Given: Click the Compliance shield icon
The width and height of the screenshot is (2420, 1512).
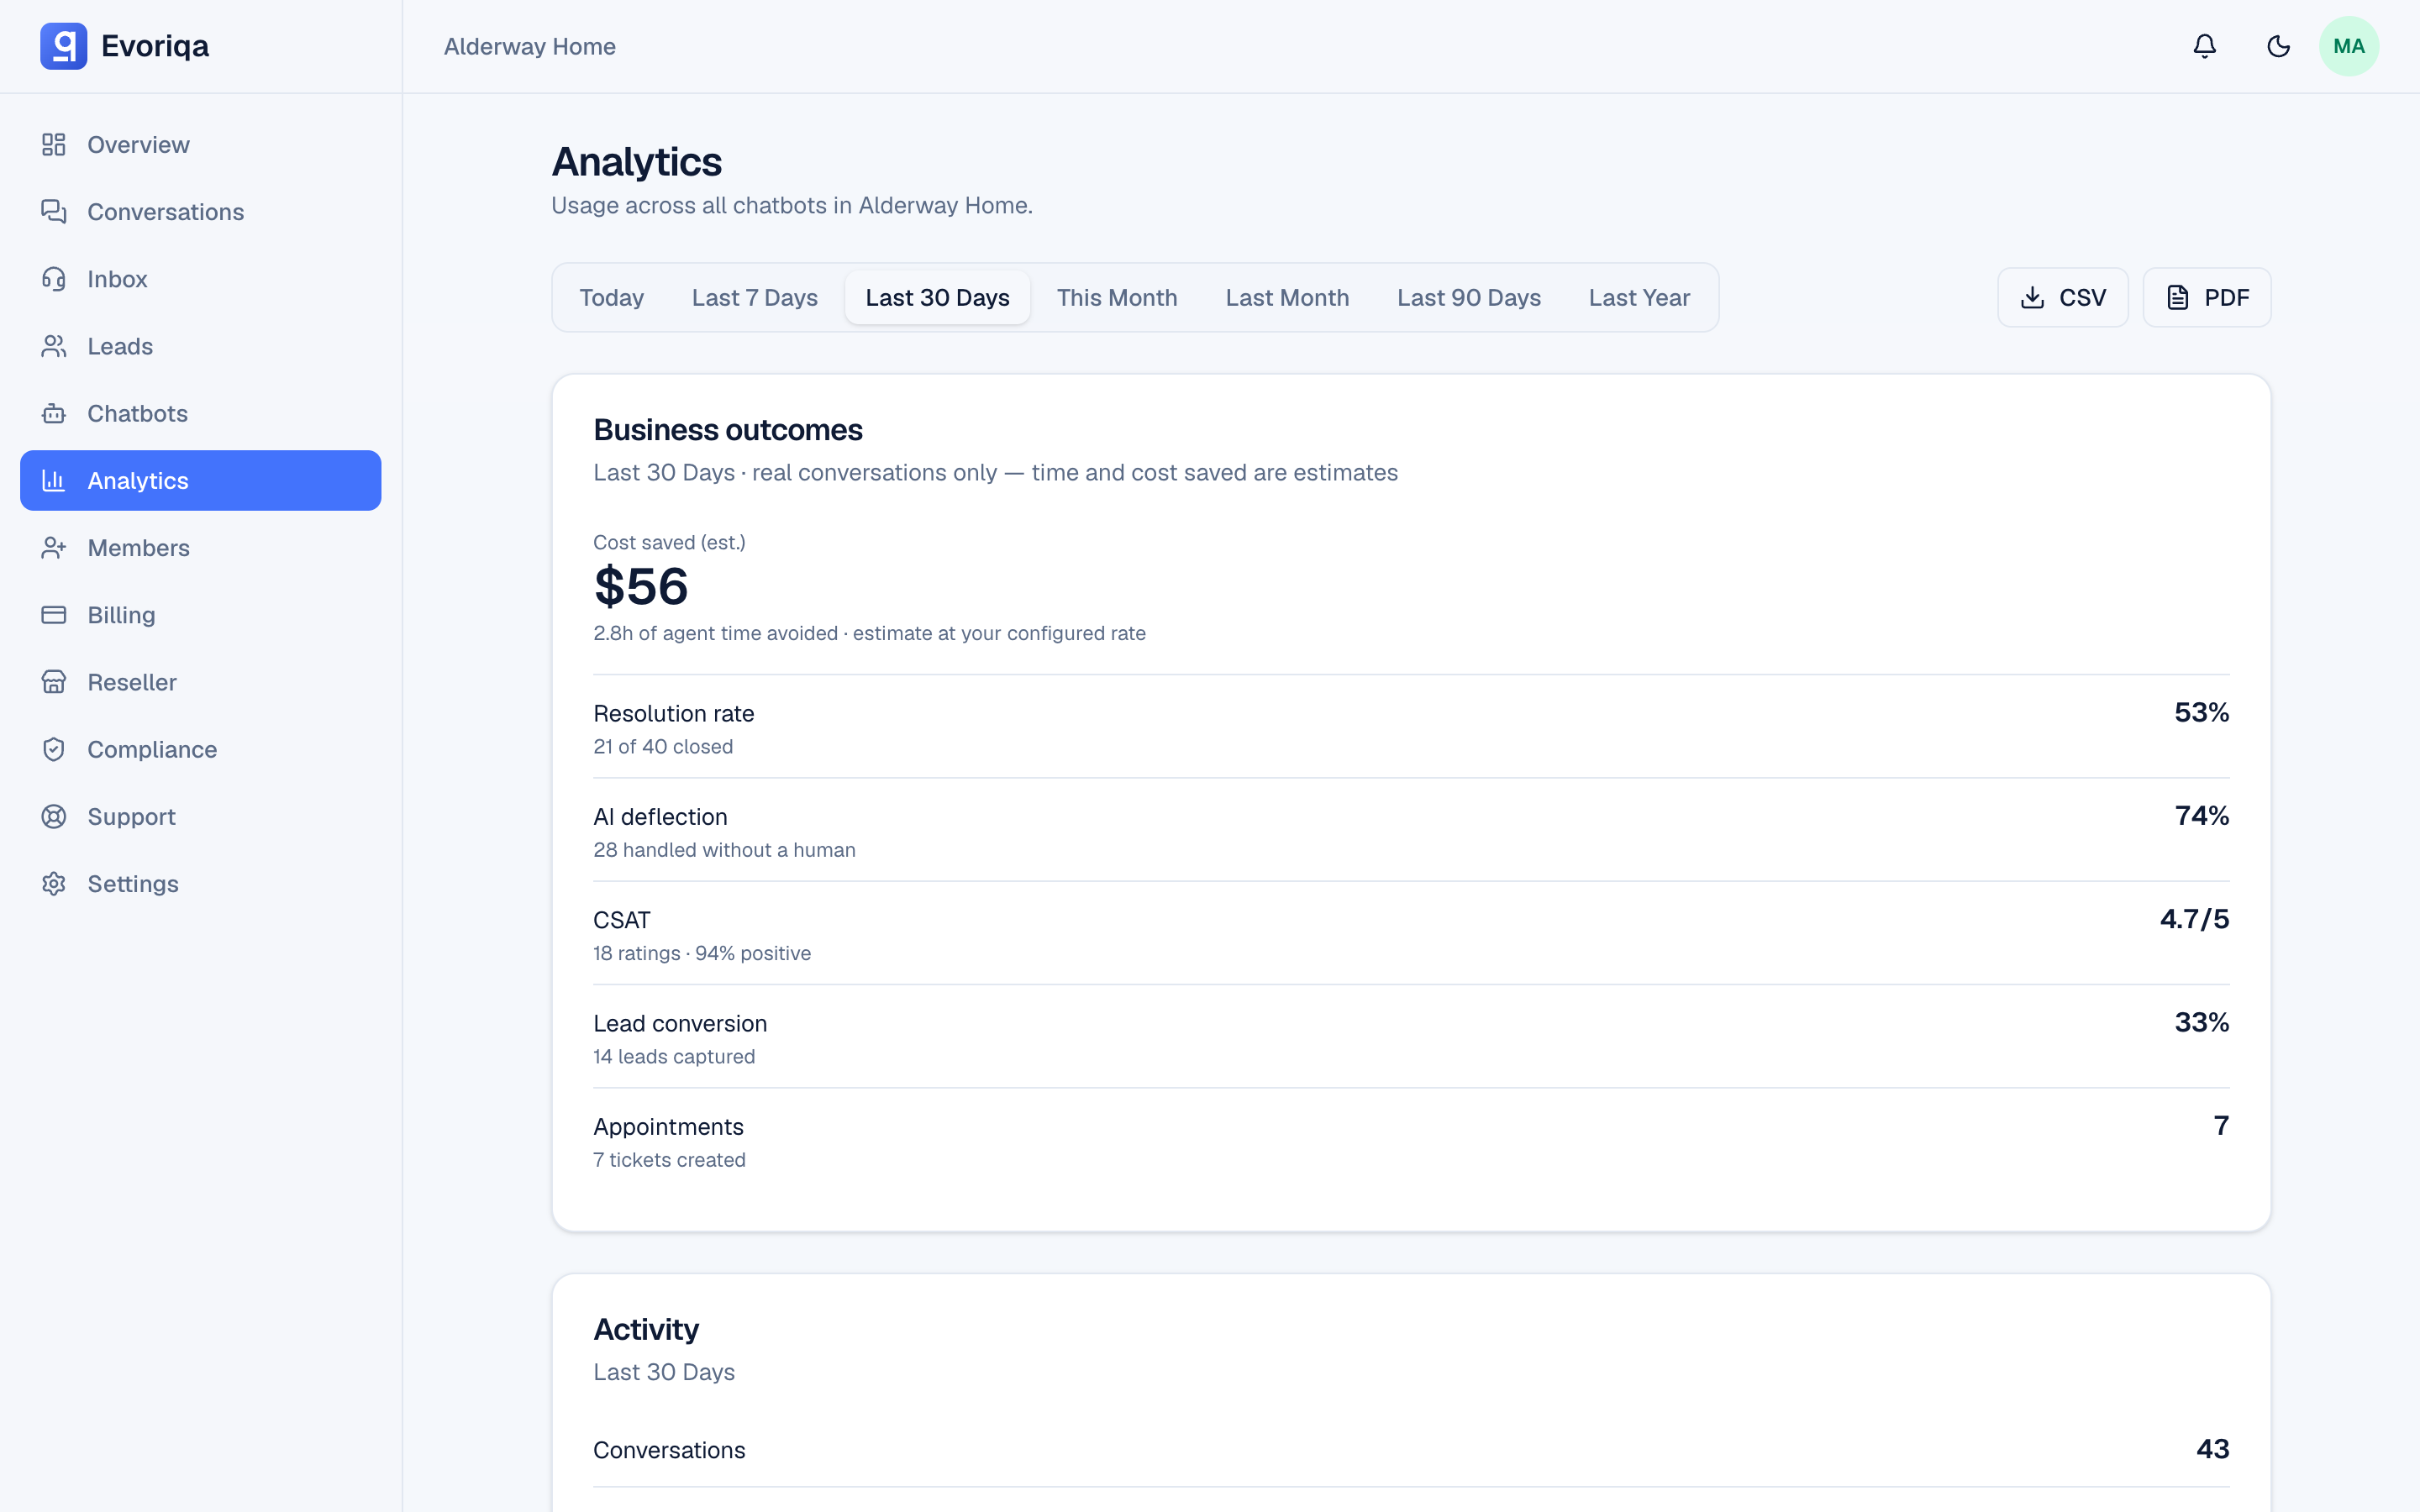Looking at the screenshot, I should tap(54, 749).
